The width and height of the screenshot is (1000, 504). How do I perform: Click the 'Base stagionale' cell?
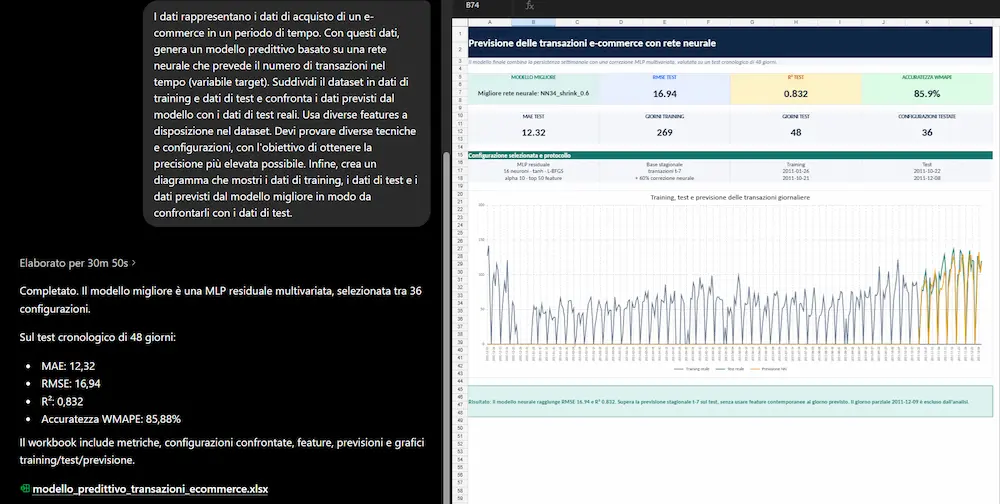[x=665, y=164]
